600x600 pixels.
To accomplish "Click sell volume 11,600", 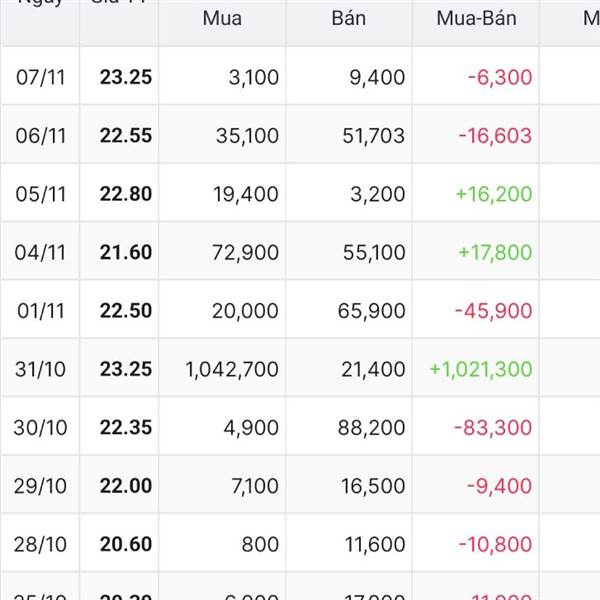I will tap(375, 544).
